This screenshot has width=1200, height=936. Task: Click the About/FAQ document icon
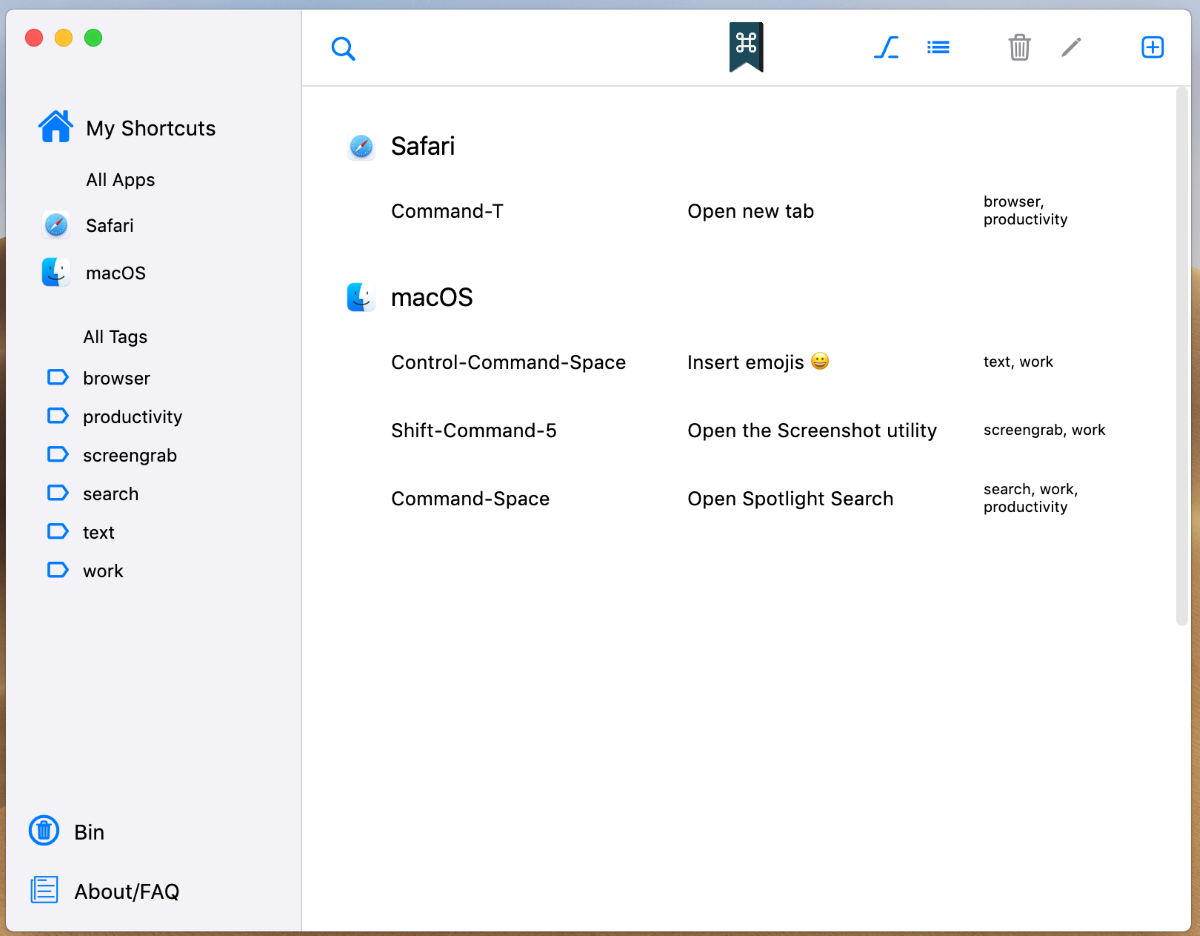click(44, 890)
